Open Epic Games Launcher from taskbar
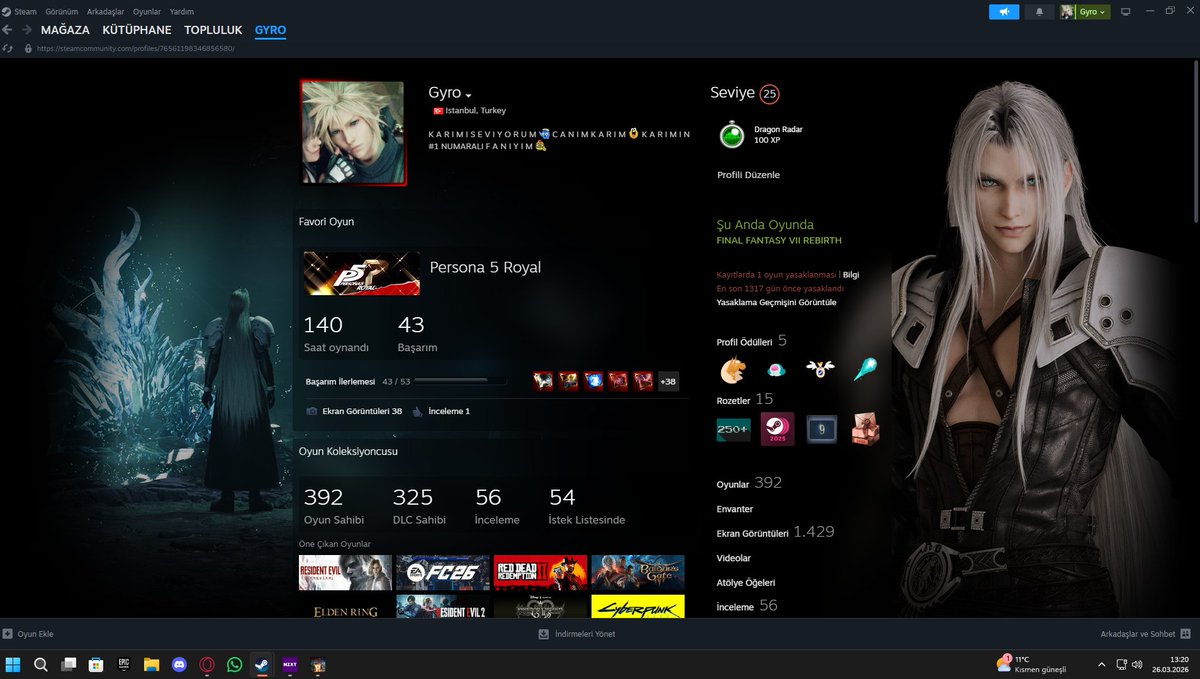1200x679 pixels. (124, 664)
